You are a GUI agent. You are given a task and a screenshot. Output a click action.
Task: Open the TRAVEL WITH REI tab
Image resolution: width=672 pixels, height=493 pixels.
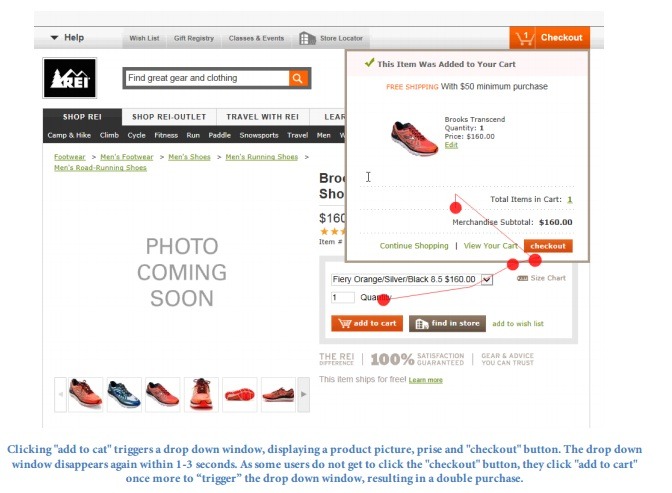262,117
